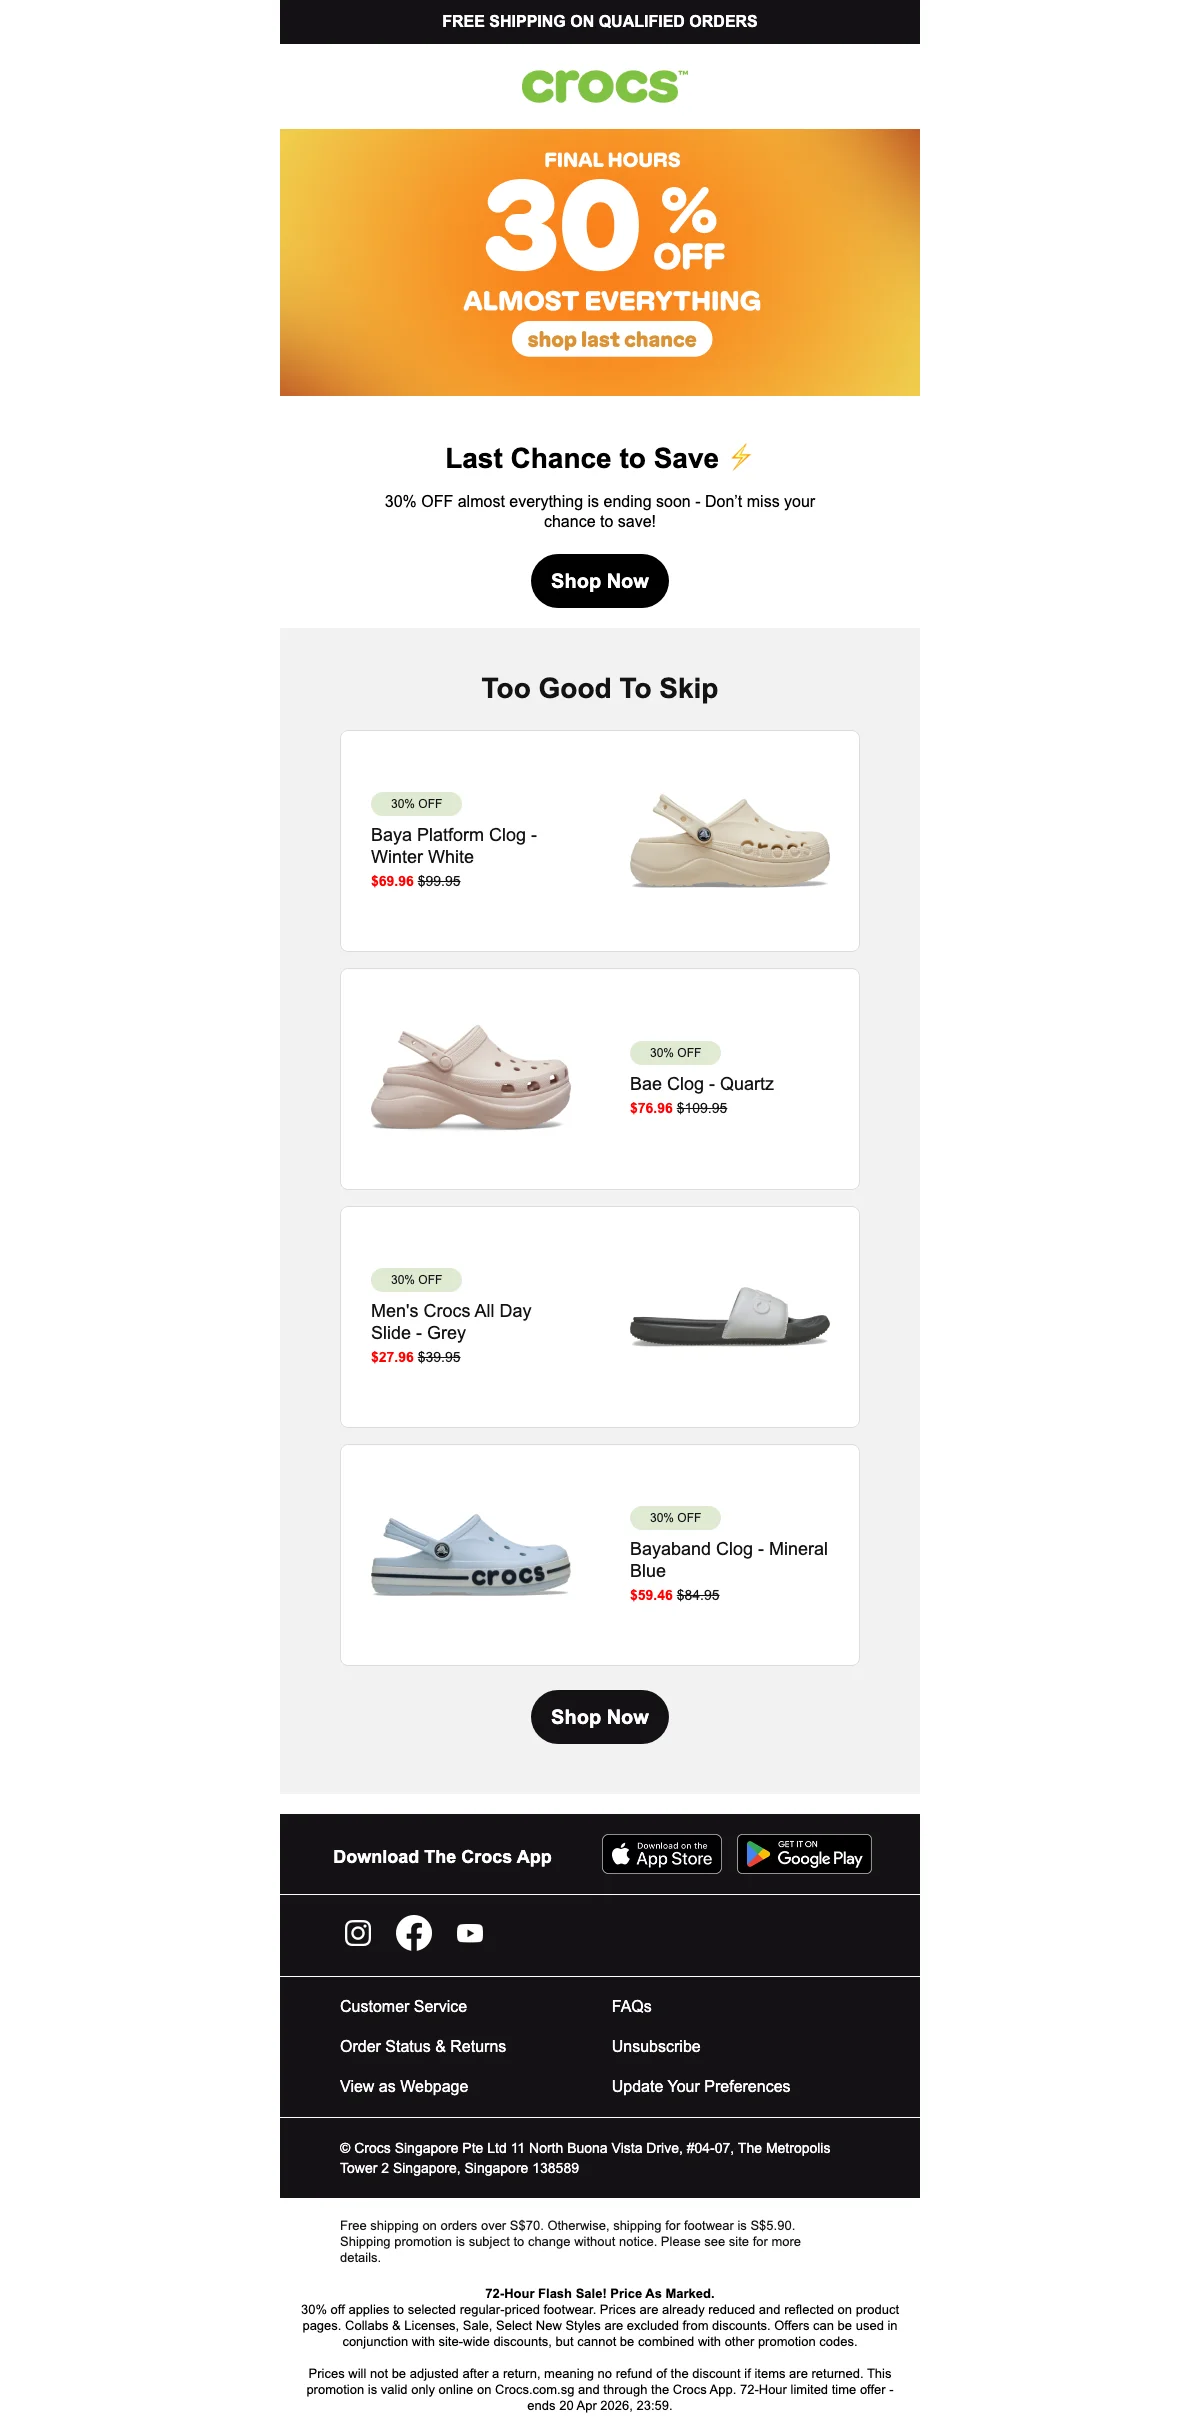Screen dimensions: 1200x2435
Task: Click the Unsubscribe link
Action: click(656, 2046)
